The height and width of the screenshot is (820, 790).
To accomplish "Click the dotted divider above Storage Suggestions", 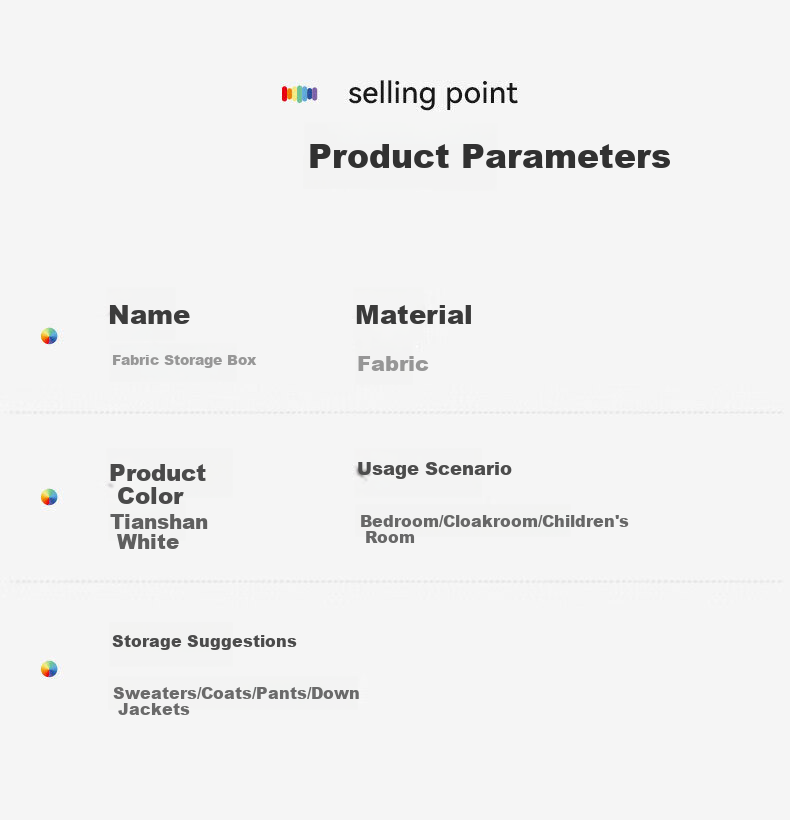I will [395, 581].
